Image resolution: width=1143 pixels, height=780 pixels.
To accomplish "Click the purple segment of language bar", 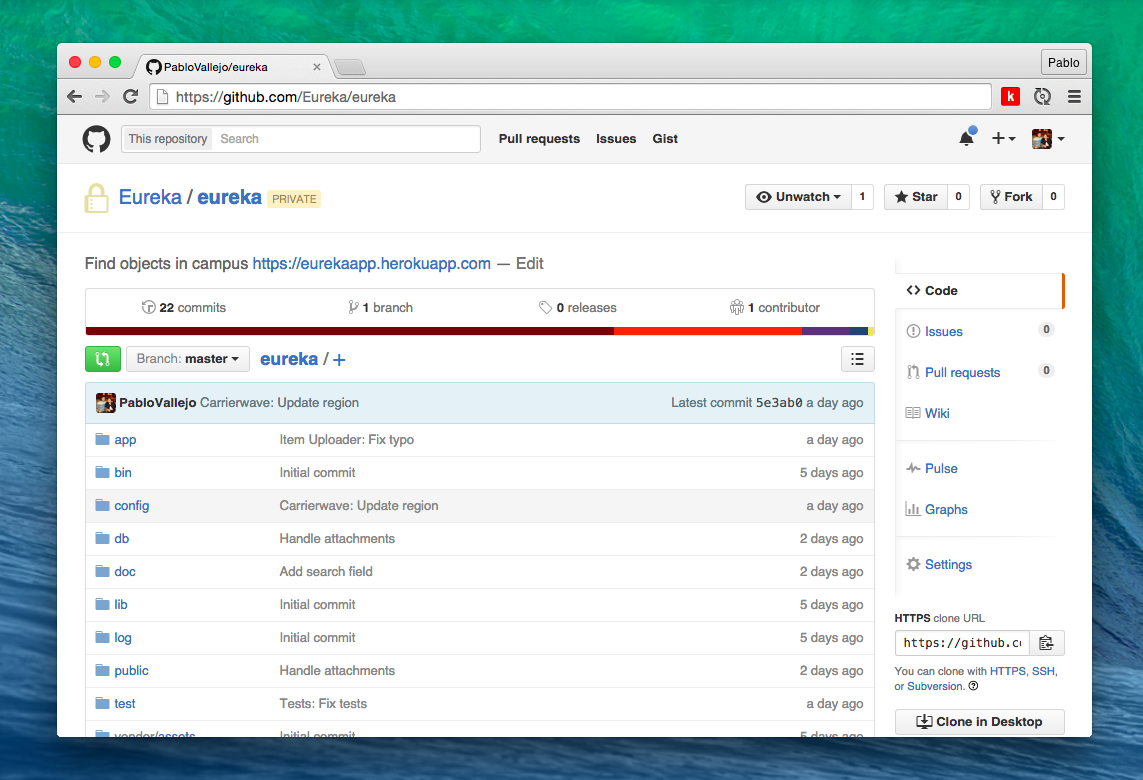I will (826, 331).
